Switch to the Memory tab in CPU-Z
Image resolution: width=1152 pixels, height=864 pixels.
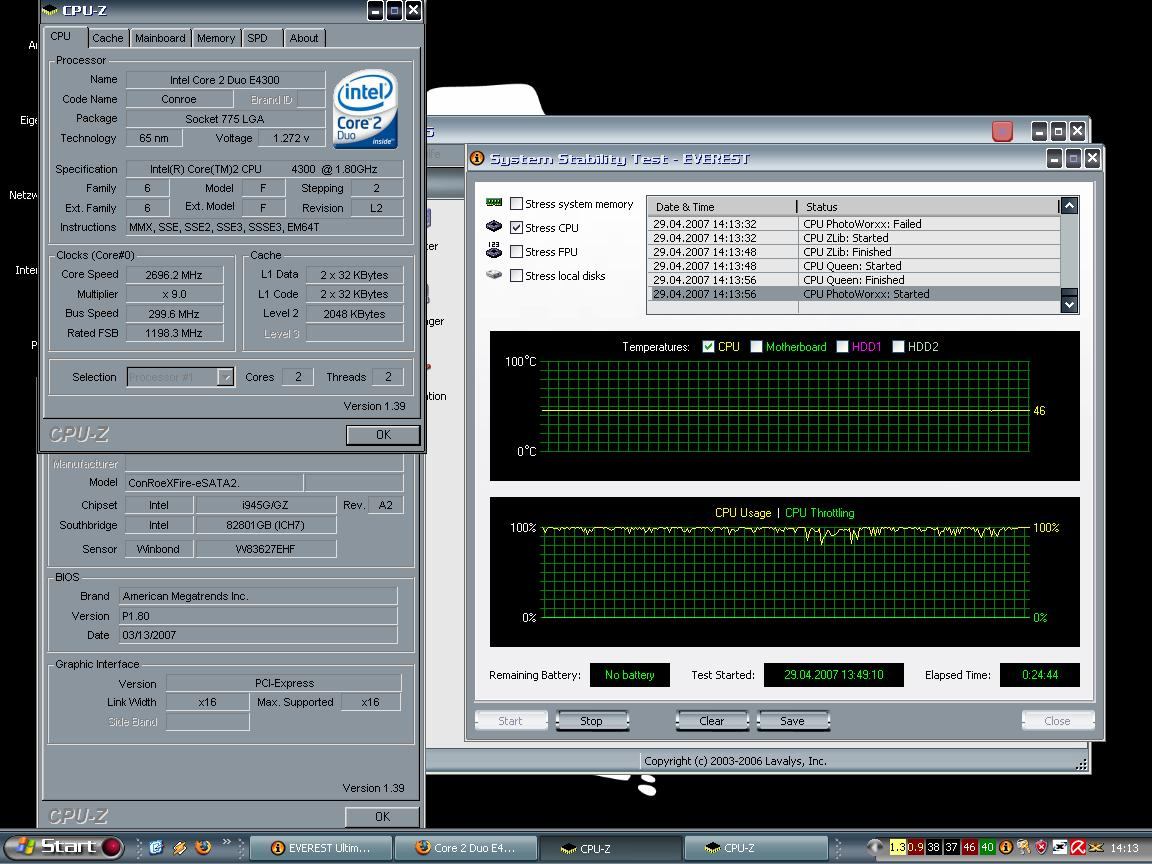point(216,38)
